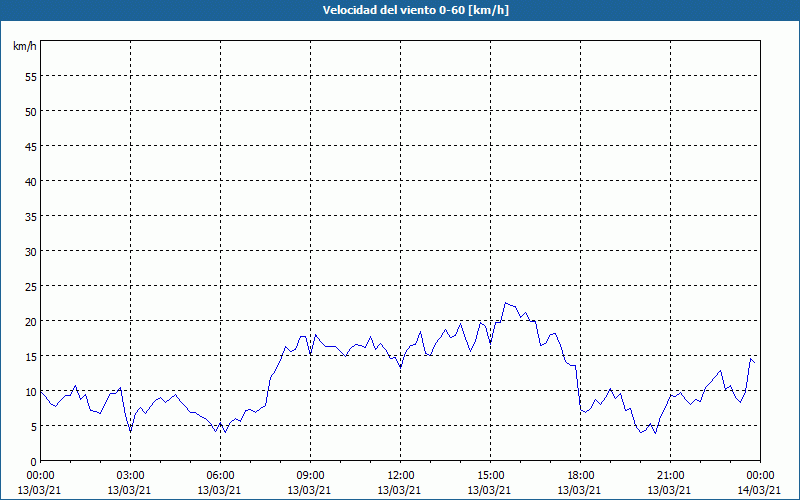800x500 pixels.
Task: Click the y-axis value '30'
Action: (x=31, y=252)
